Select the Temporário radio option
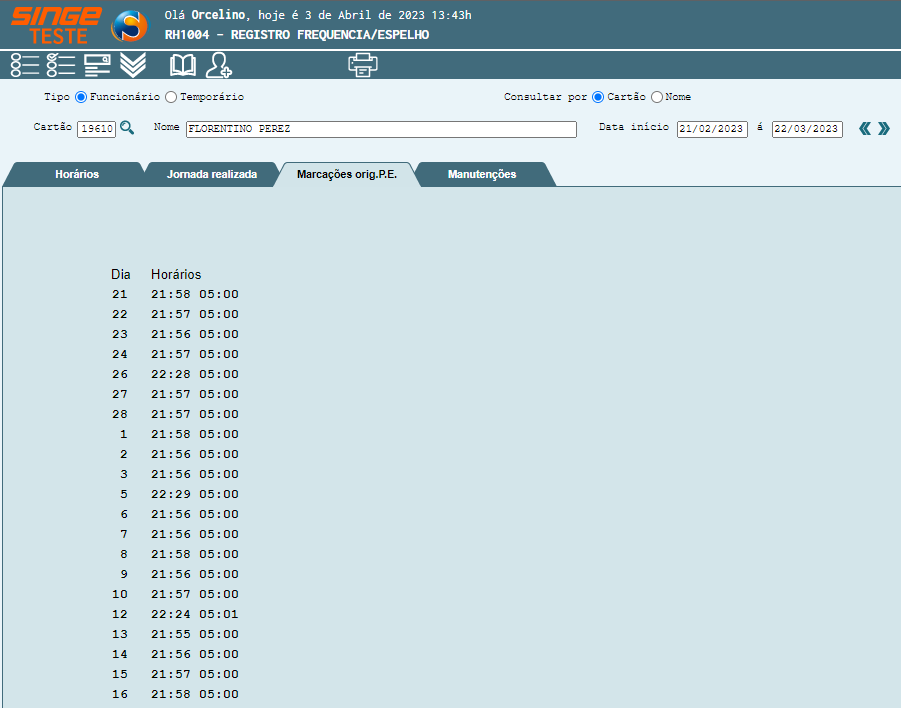 coord(171,97)
